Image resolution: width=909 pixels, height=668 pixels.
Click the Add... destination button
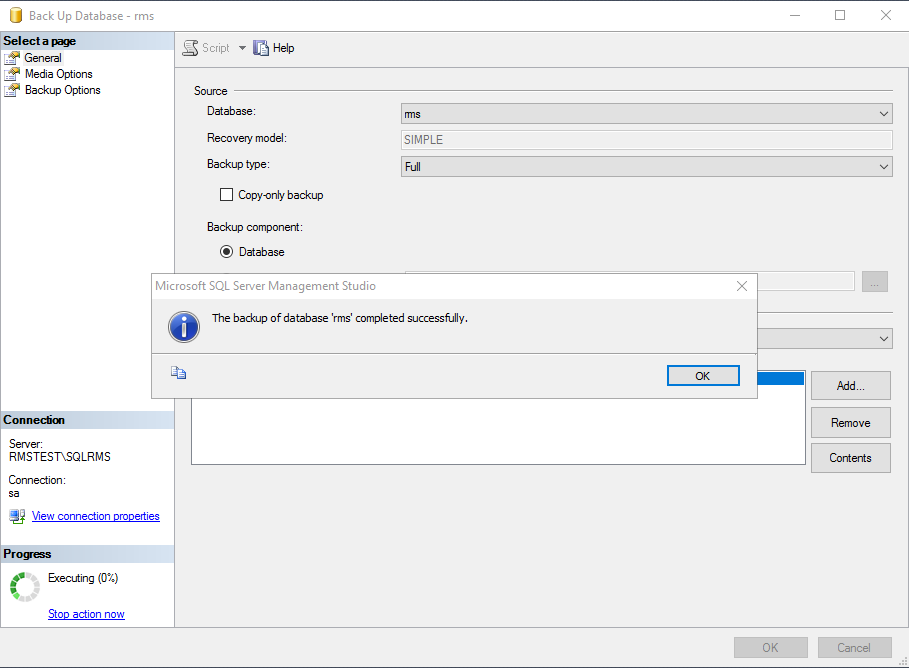tap(850, 386)
